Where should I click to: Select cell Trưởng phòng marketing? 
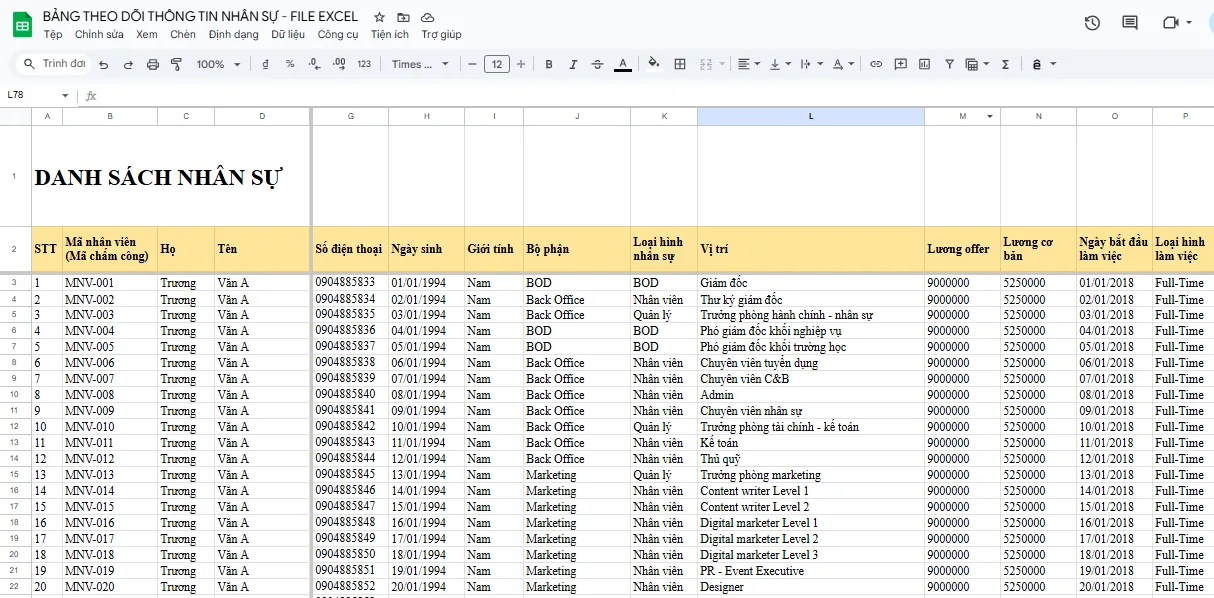pyautogui.click(x=811, y=475)
